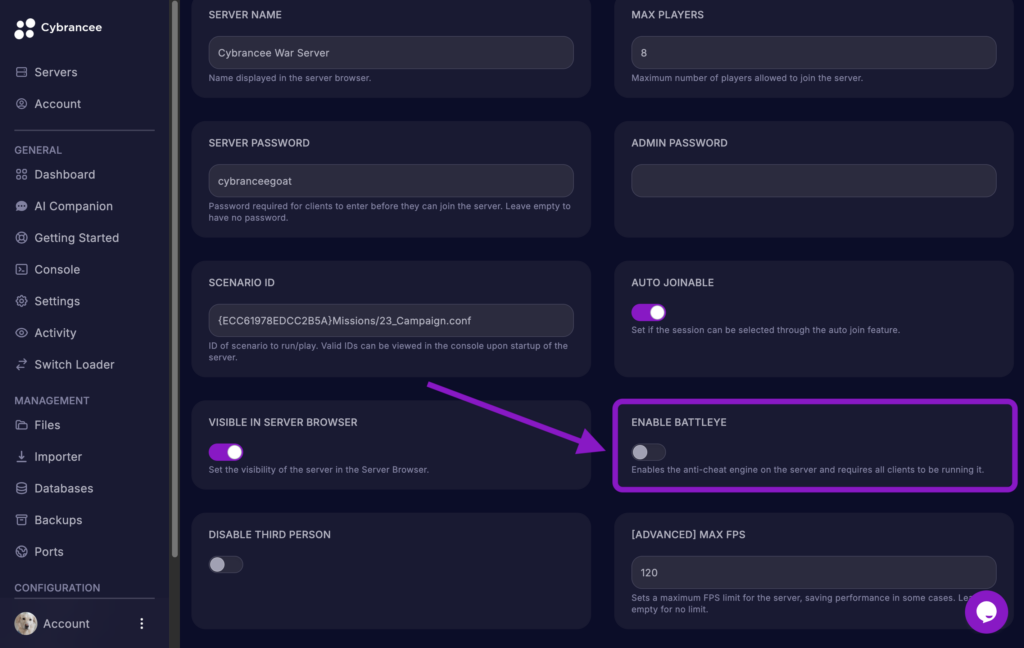
Task: Click the 'CONFIGURATION' section label
Action: click(57, 588)
